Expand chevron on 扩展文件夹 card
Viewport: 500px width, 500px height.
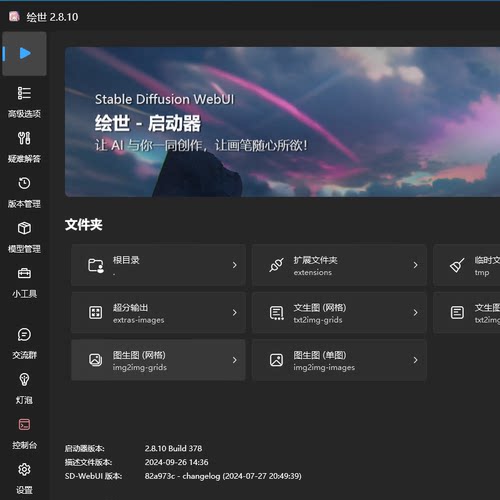[x=415, y=265]
